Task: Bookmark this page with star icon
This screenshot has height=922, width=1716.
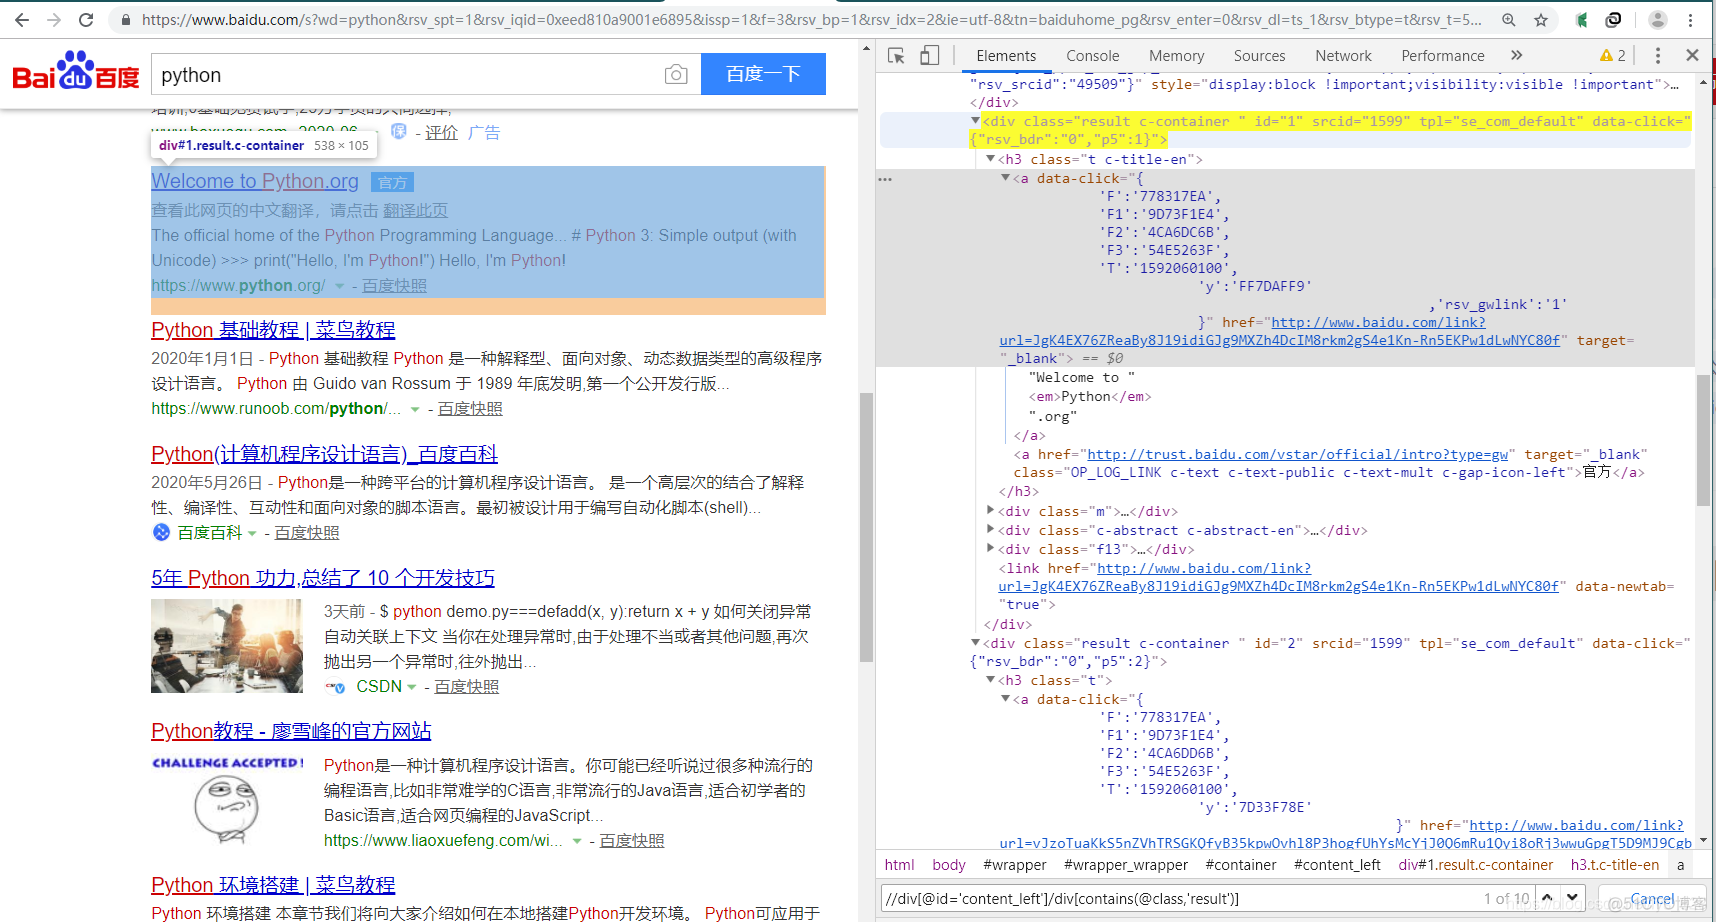Action: [x=1541, y=20]
